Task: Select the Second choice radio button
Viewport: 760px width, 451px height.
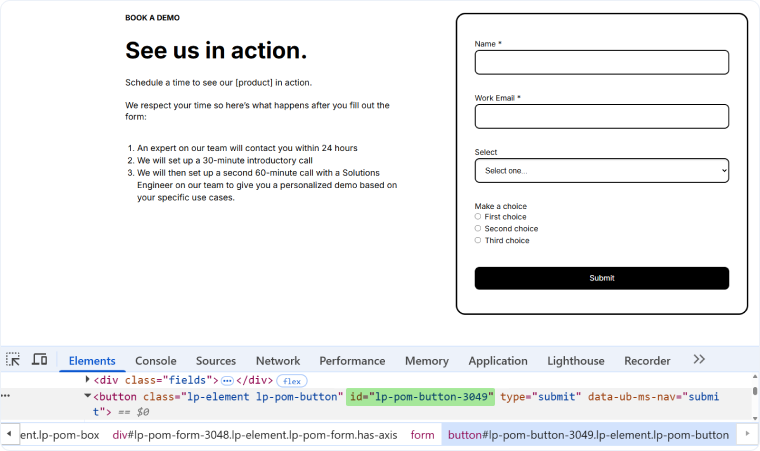Action: 478,228
